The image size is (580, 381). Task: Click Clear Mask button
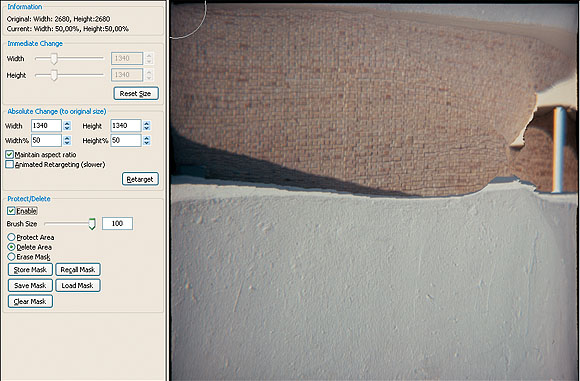coord(30,301)
